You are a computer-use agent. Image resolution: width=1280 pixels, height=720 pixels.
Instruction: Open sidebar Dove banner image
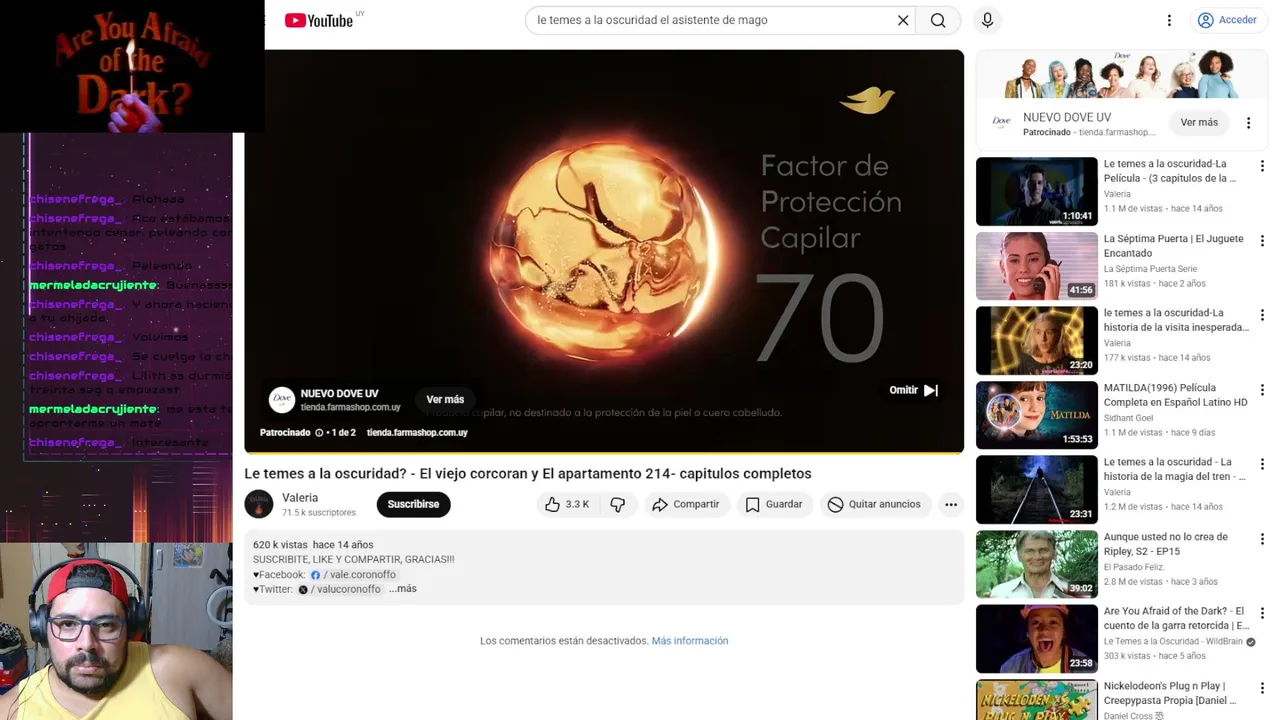click(1122, 75)
